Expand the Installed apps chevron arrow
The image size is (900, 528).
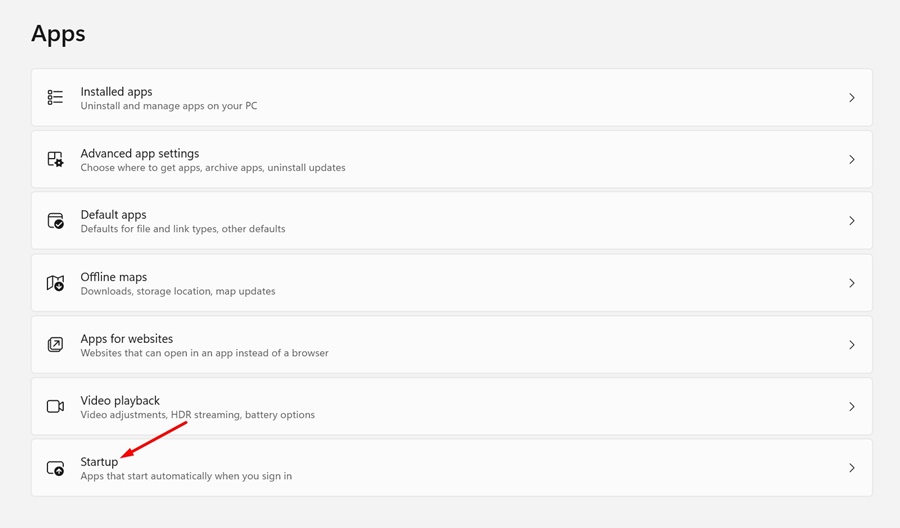[852, 98]
